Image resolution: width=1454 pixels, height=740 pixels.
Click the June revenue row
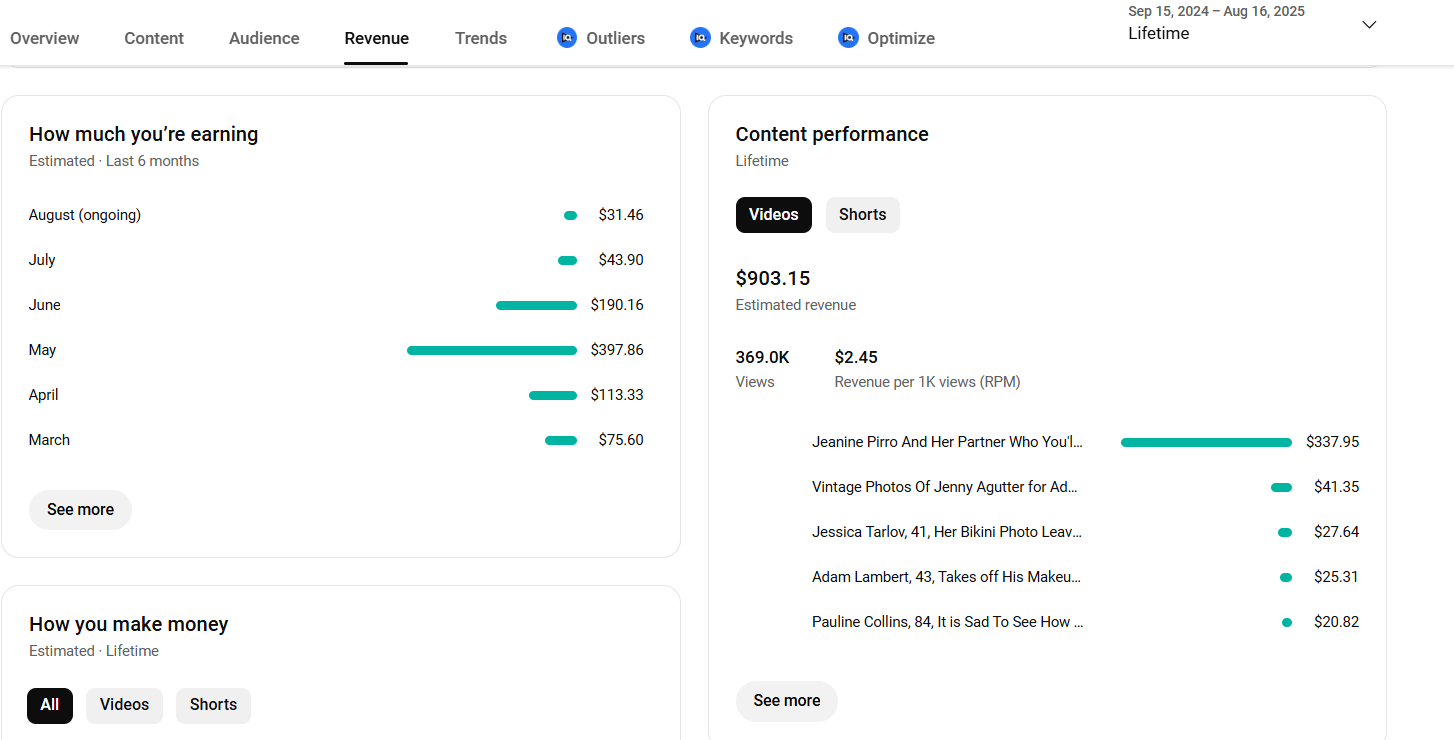pos(336,305)
